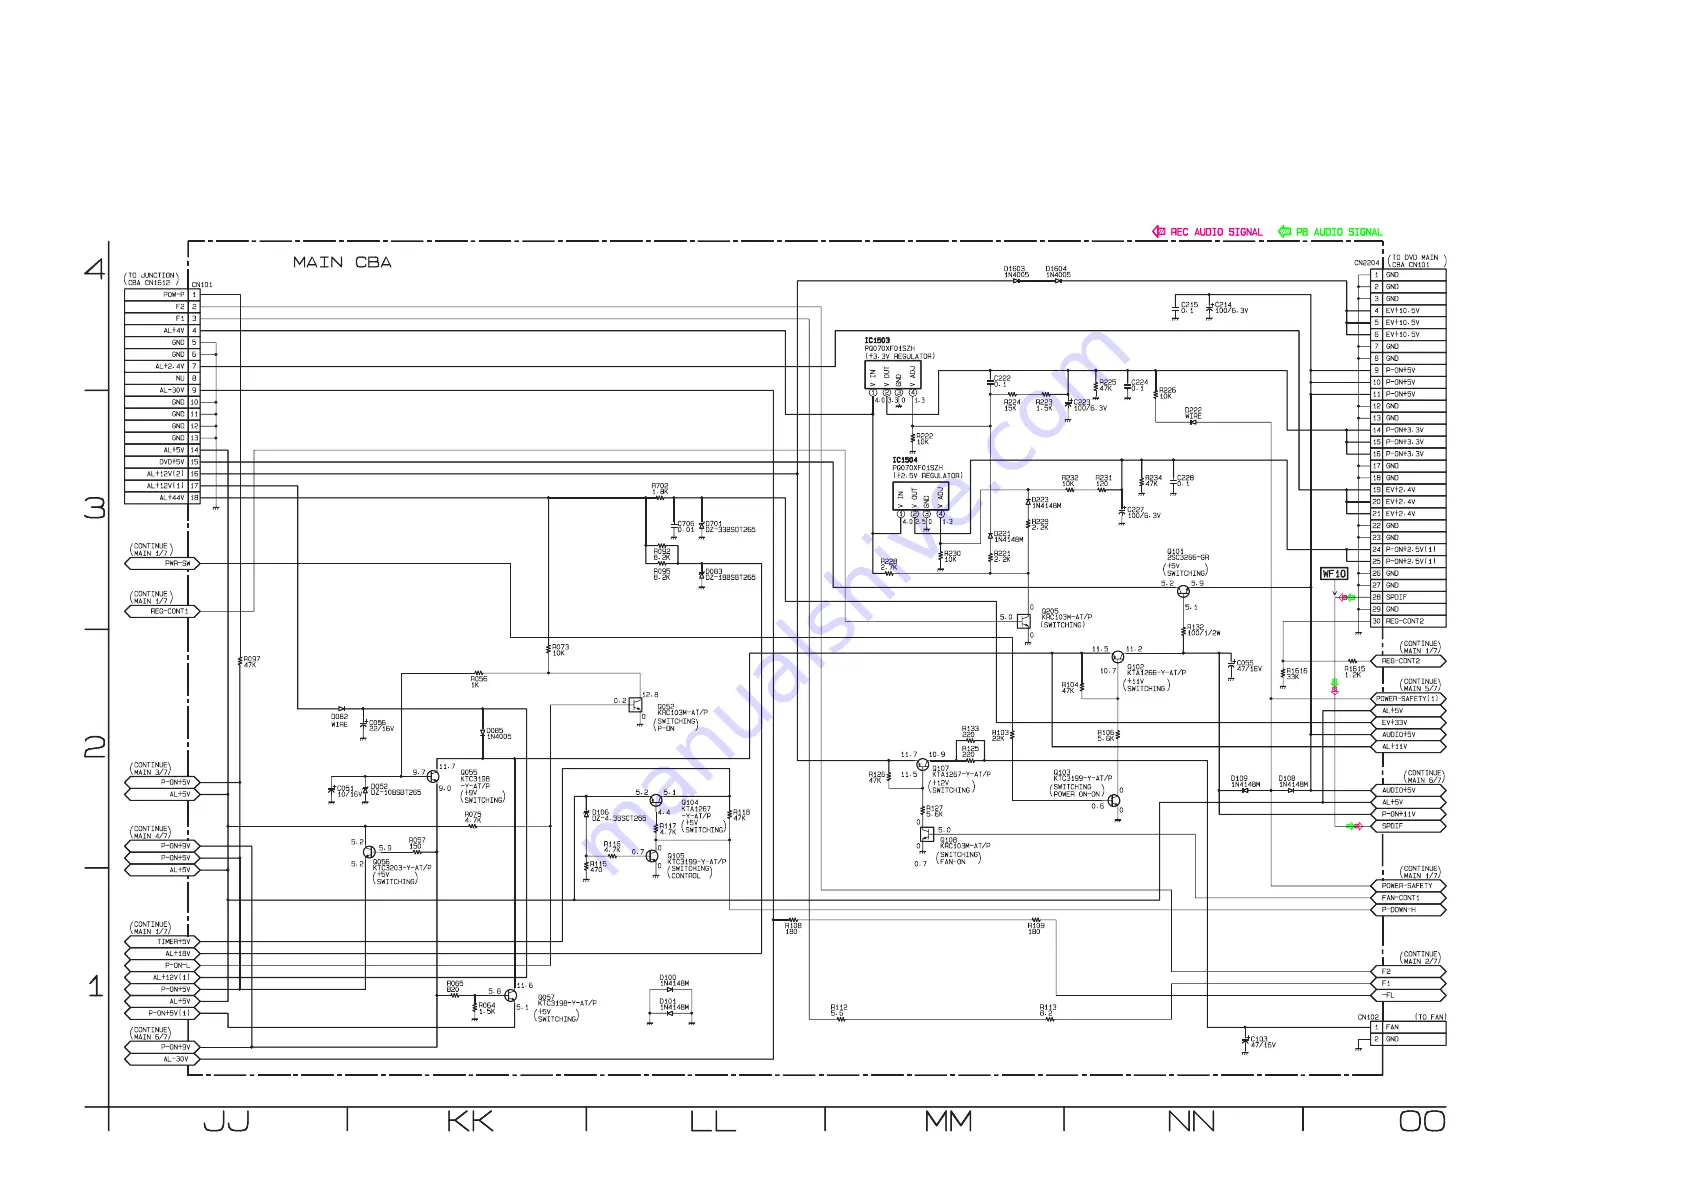The height and width of the screenshot is (1191, 1701).
Task: Click the 'DVD+5V' pin 15 on CN101
Action: click(162, 462)
